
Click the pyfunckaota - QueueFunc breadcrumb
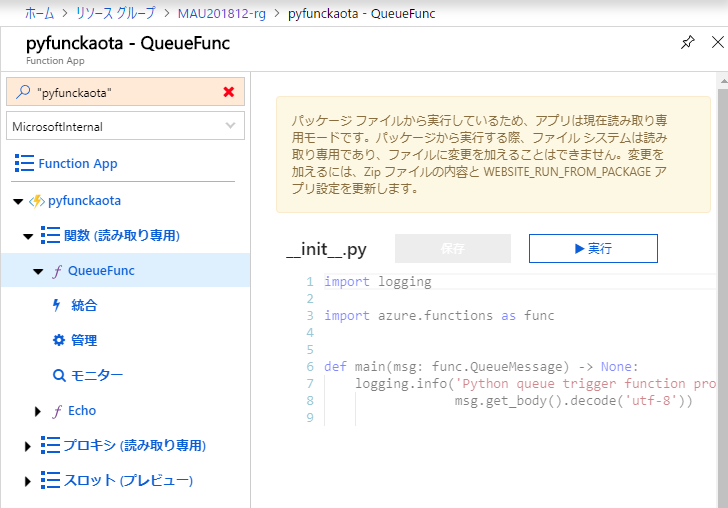(362, 13)
